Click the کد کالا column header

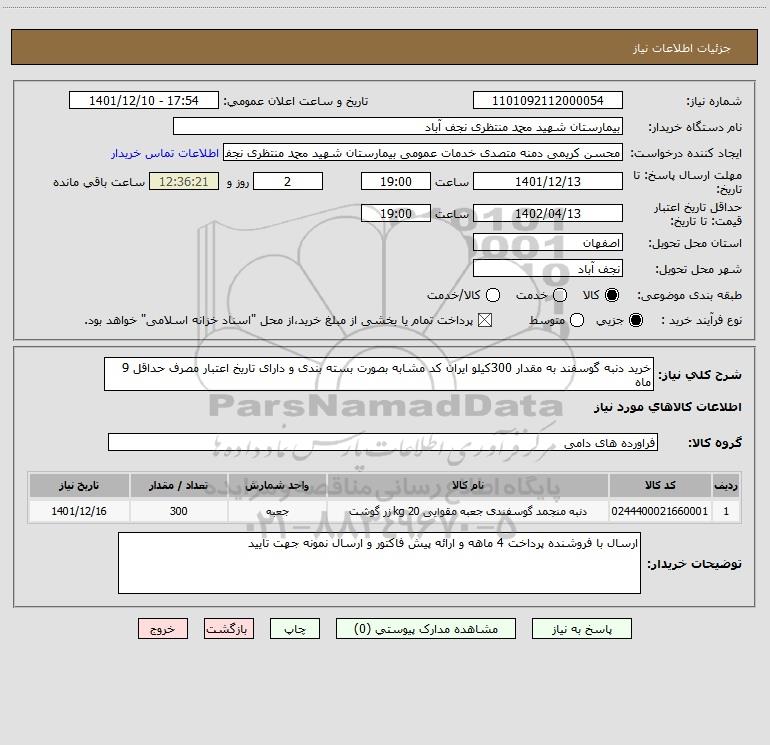pyautogui.click(x=660, y=485)
